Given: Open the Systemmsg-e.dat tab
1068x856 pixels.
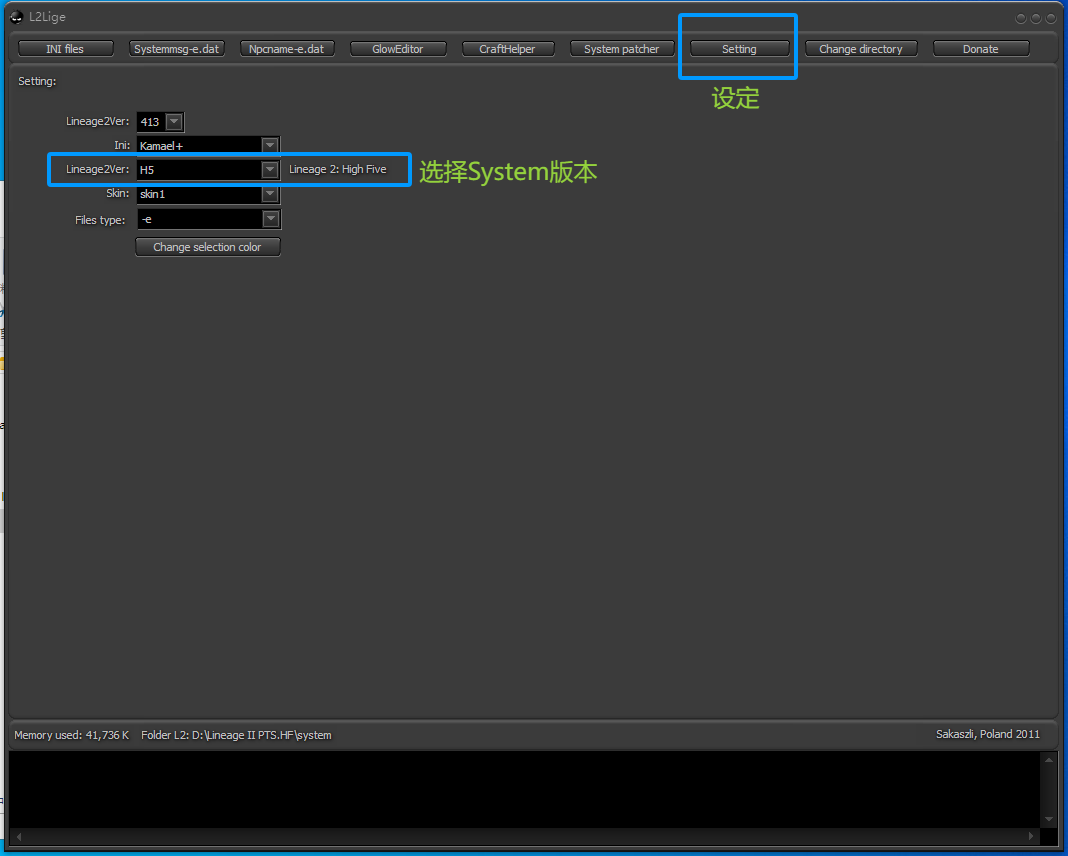Looking at the screenshot, I should [176, 49].
